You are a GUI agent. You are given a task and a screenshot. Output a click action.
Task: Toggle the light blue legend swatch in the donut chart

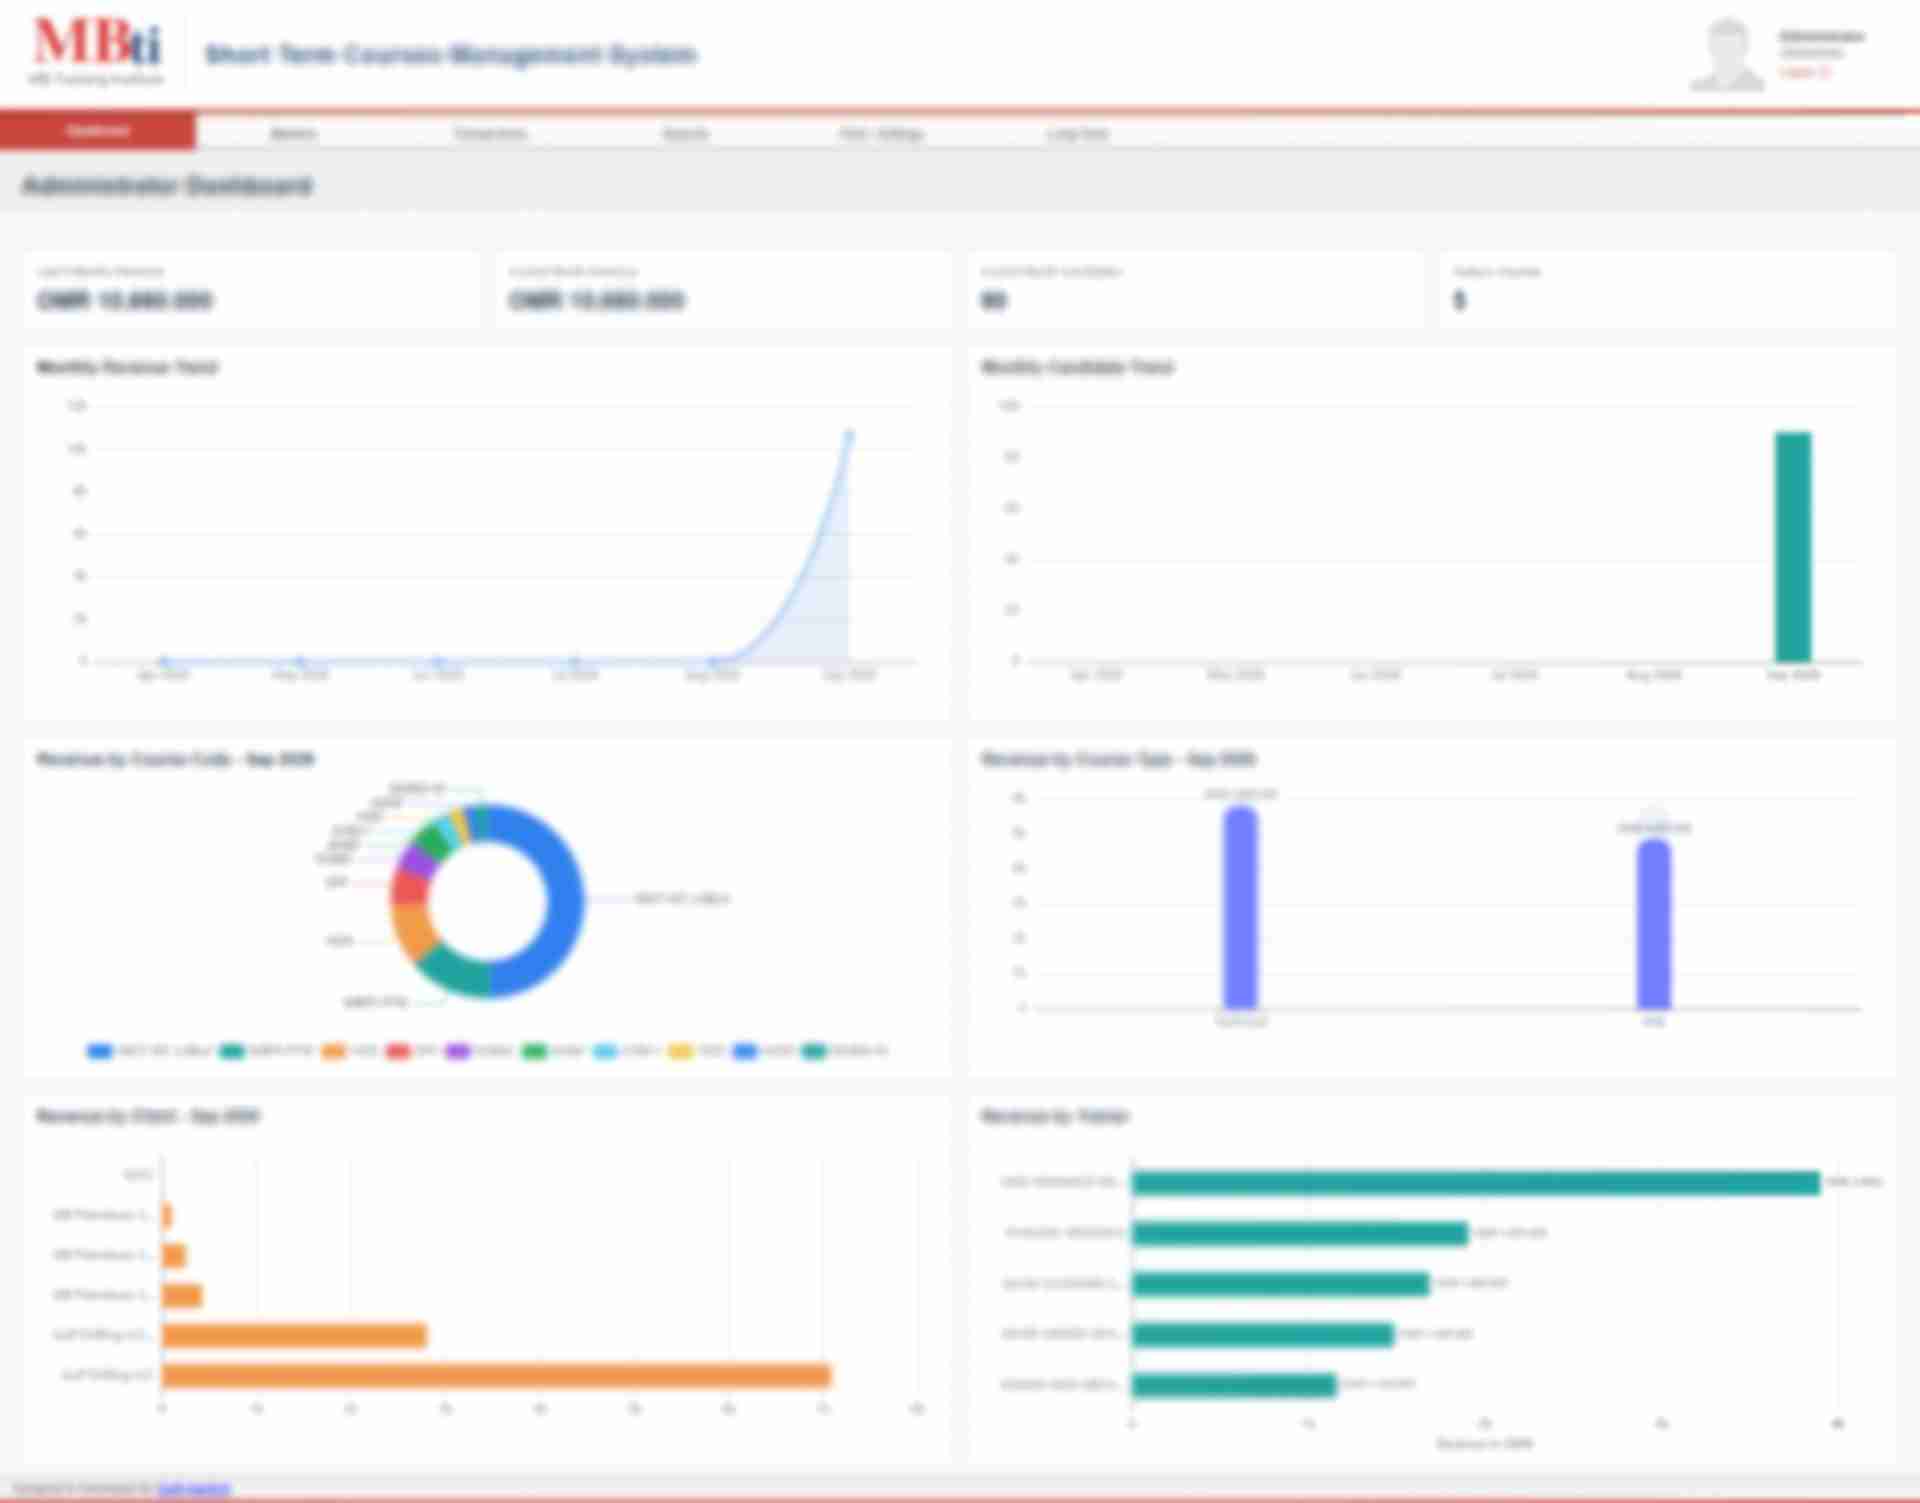tap(606, 1051)
